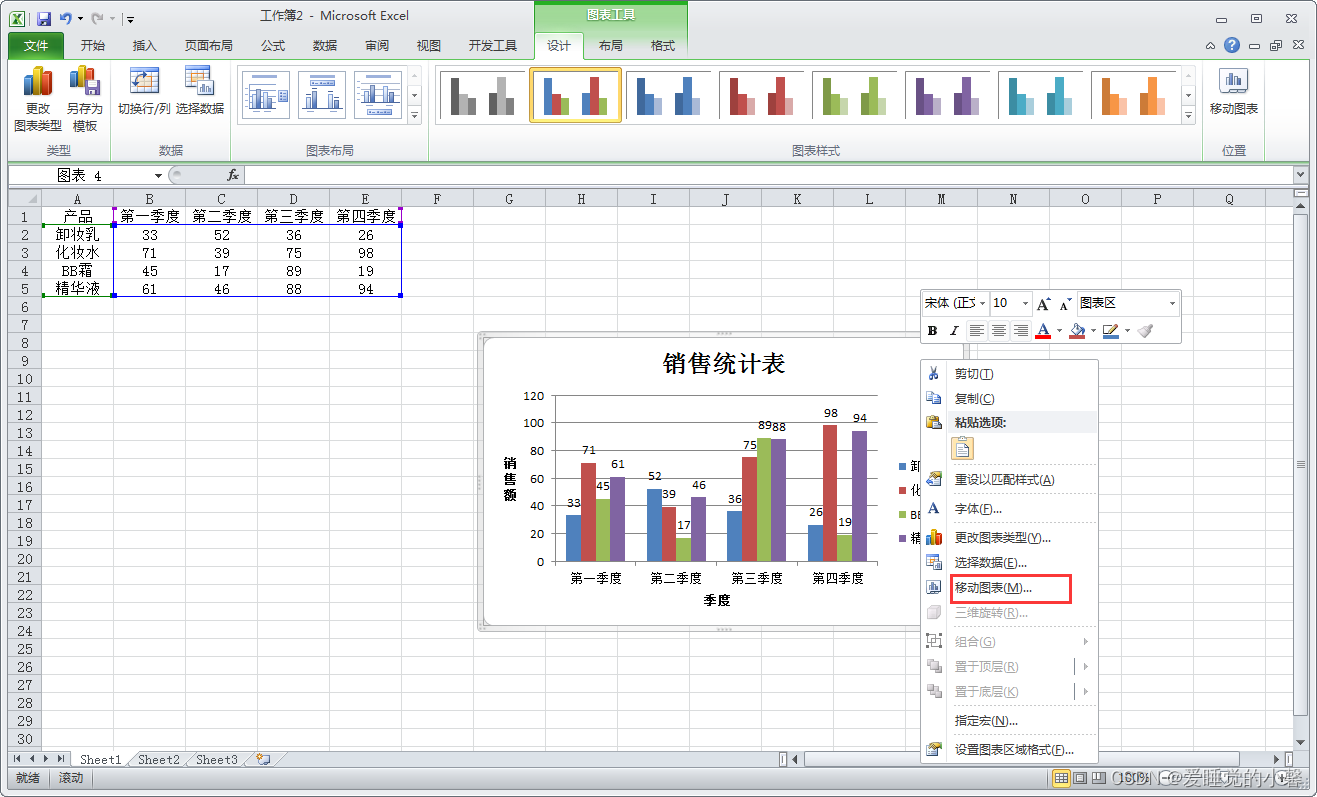Image resolution: width=1317 pixels, height=797 pixels.
Task: Click red font color A button
Action: 1043,330
